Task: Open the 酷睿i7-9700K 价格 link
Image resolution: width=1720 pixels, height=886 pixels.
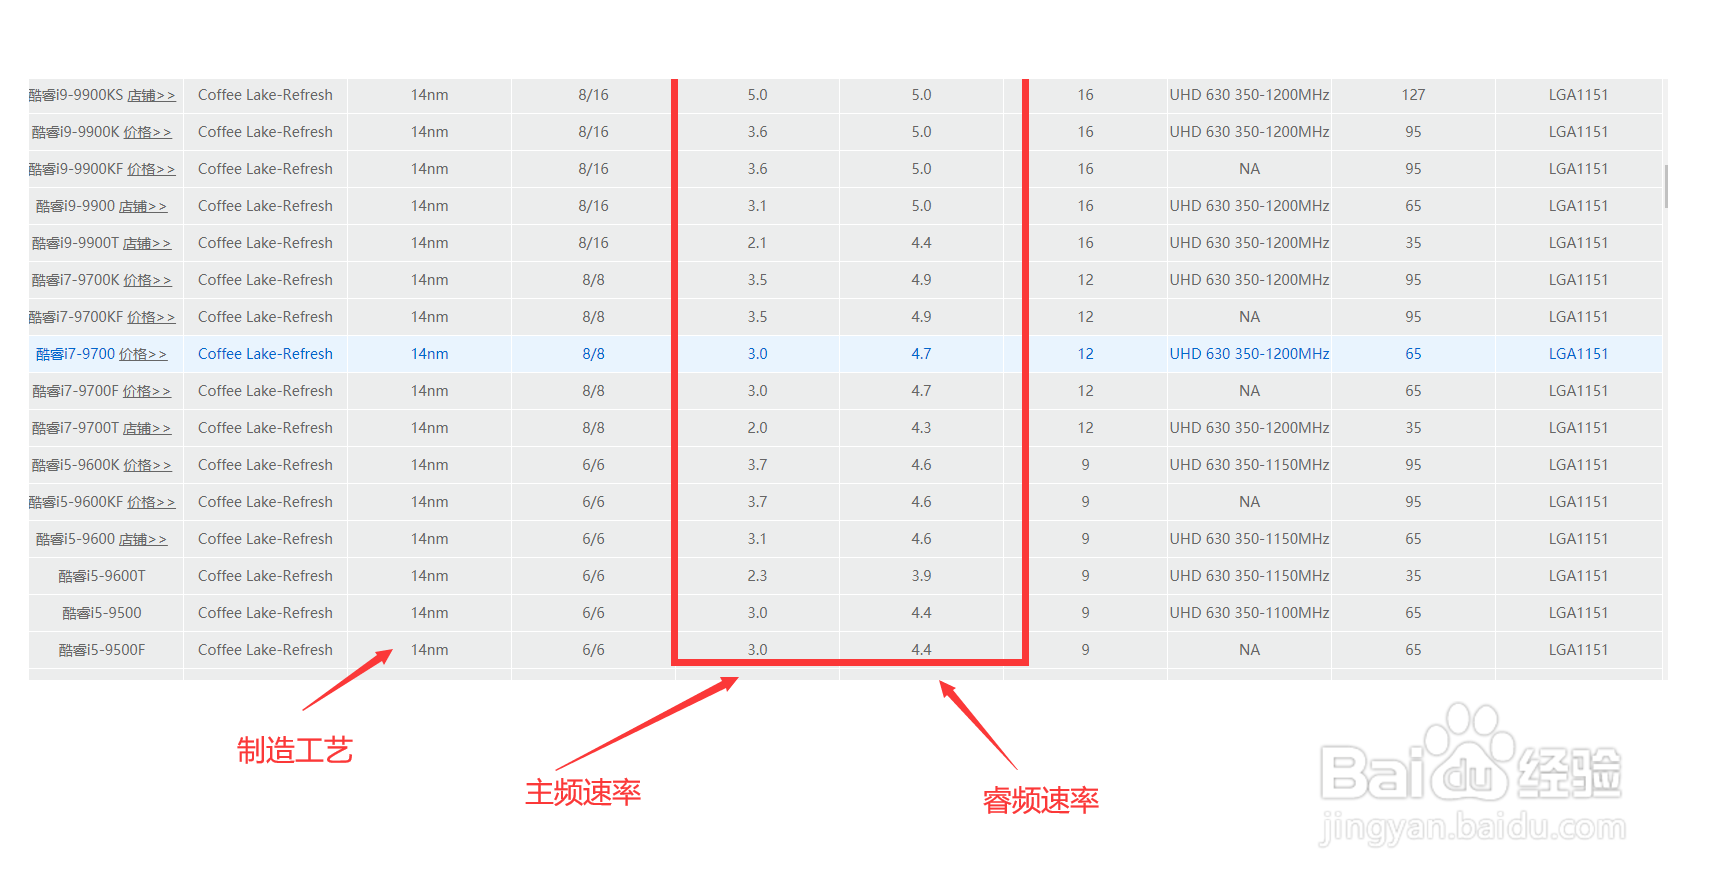Action: 147,280
